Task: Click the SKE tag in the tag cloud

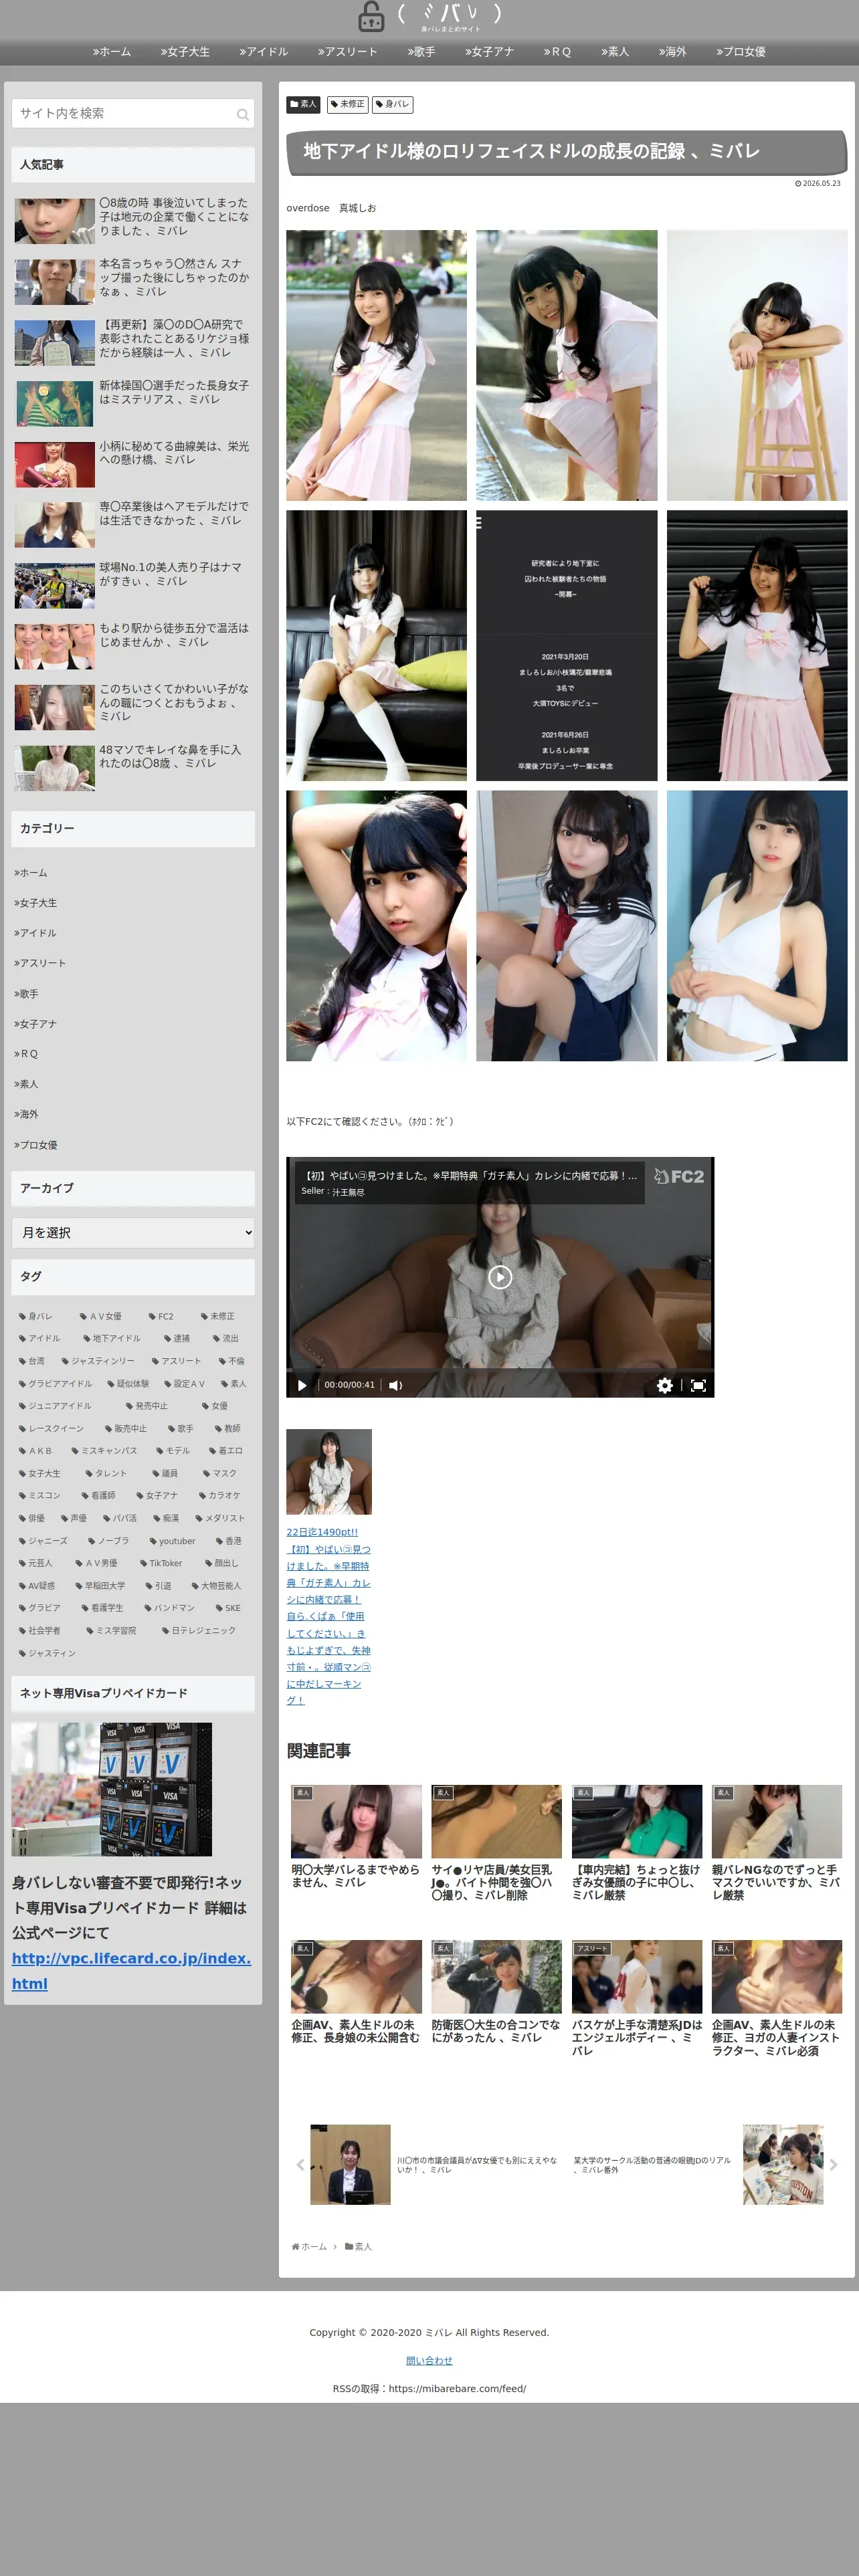Action: click(228, 1608)
